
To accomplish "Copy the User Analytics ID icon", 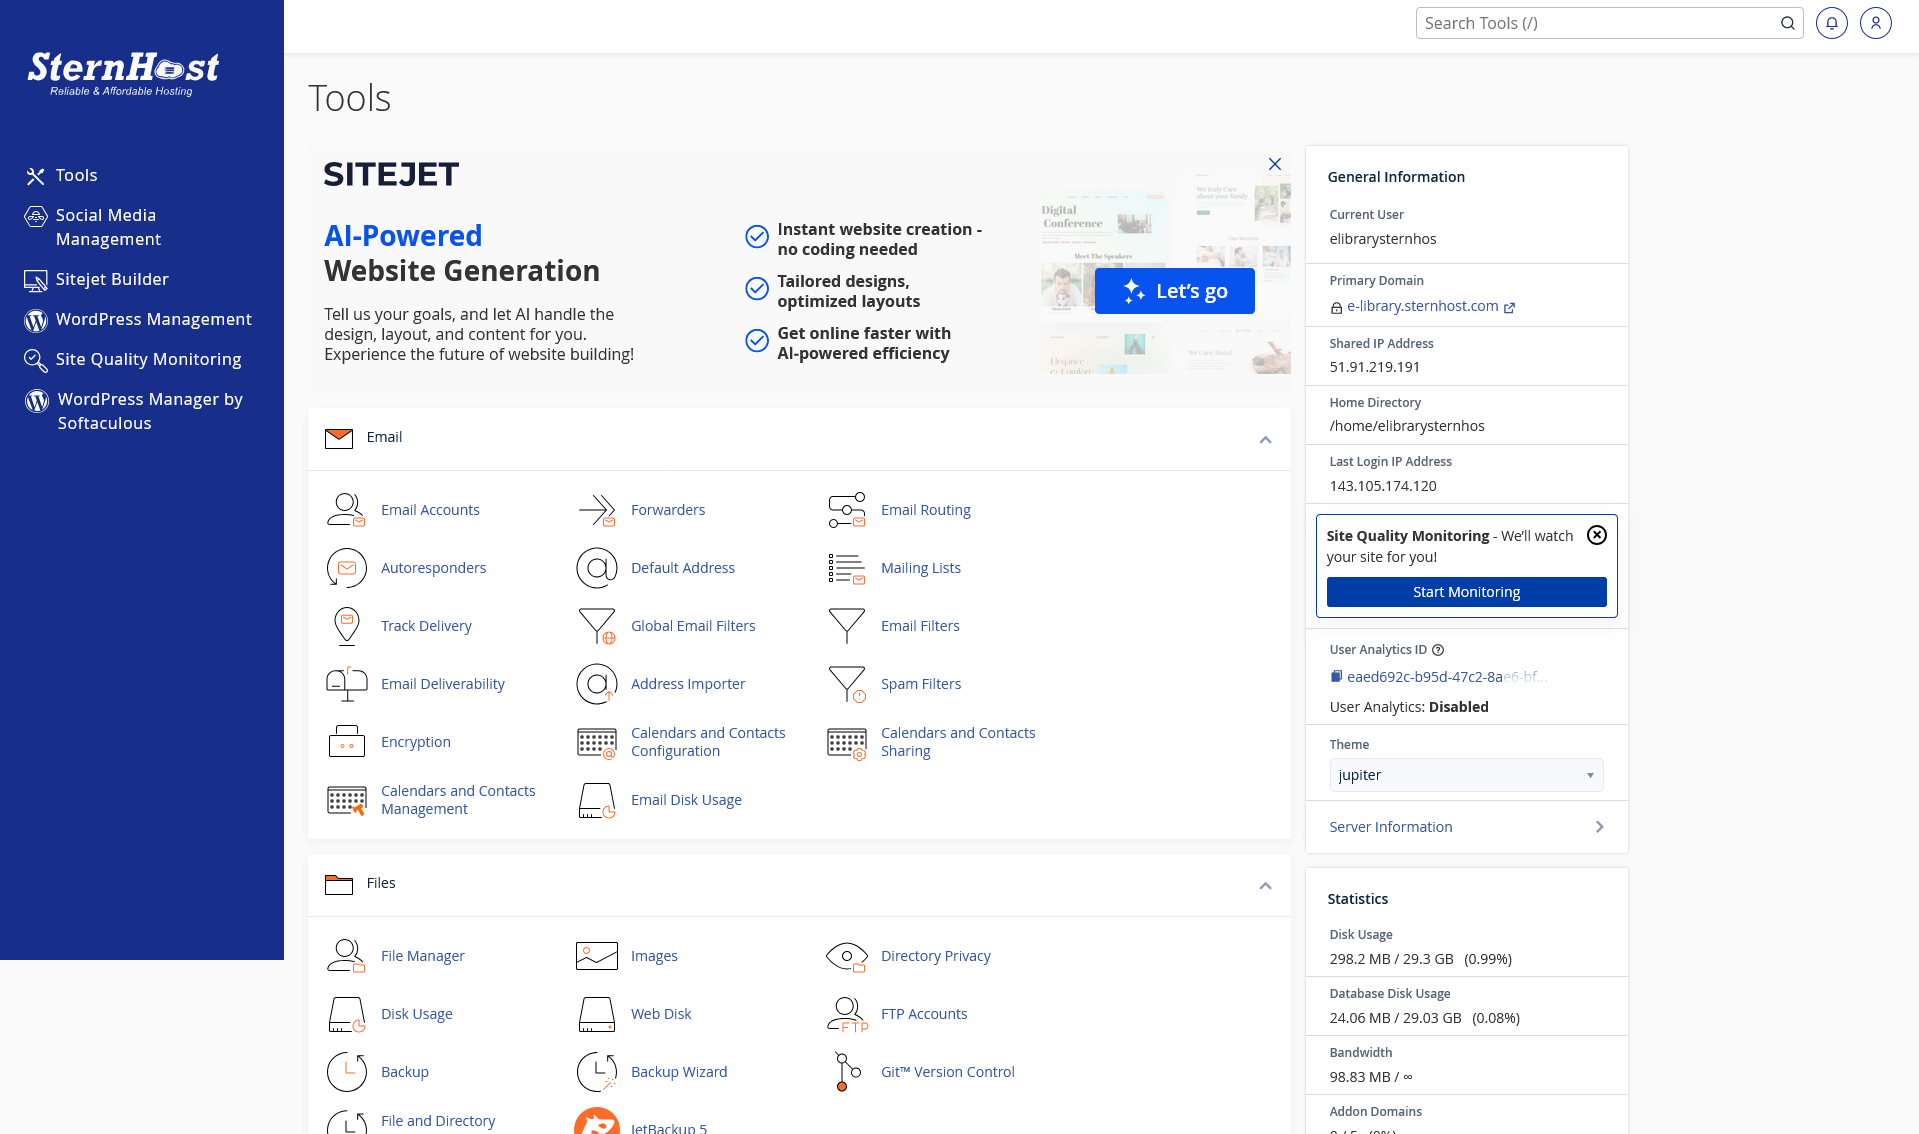I will (x=1336, y=677).
